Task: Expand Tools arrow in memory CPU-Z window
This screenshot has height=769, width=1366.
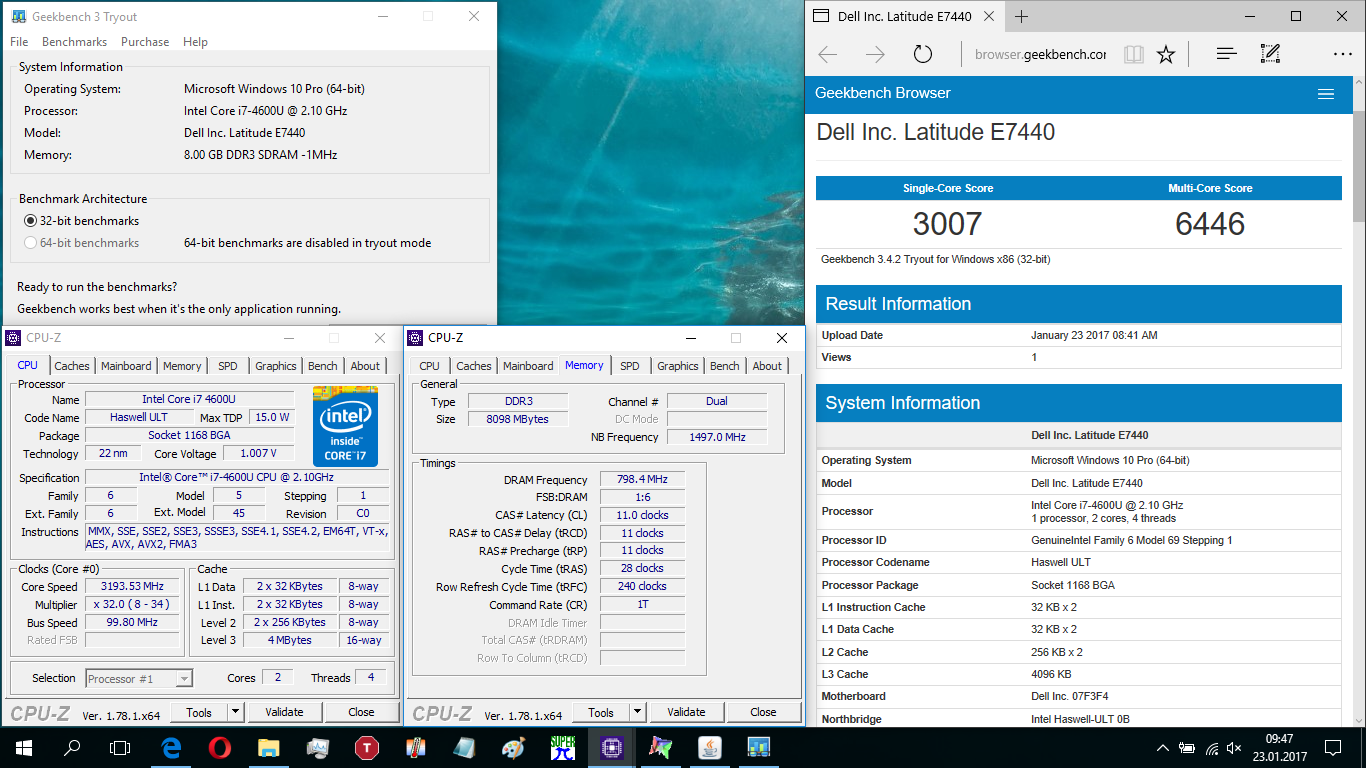Action: coord(638,712)
